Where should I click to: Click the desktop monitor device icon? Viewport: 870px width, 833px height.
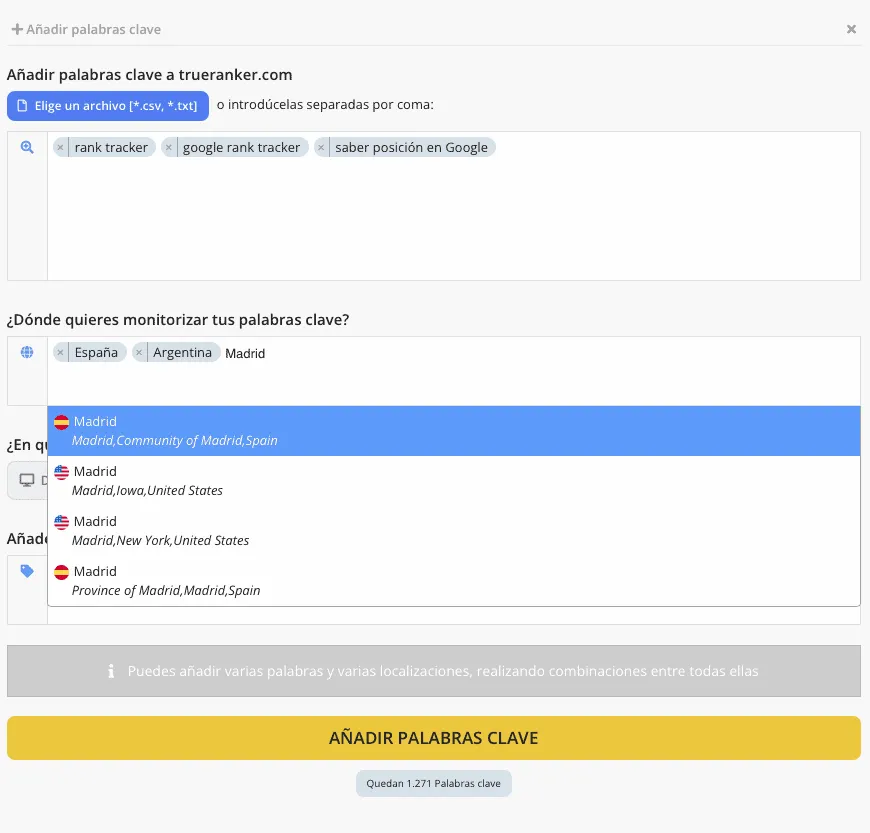(27, 480)
